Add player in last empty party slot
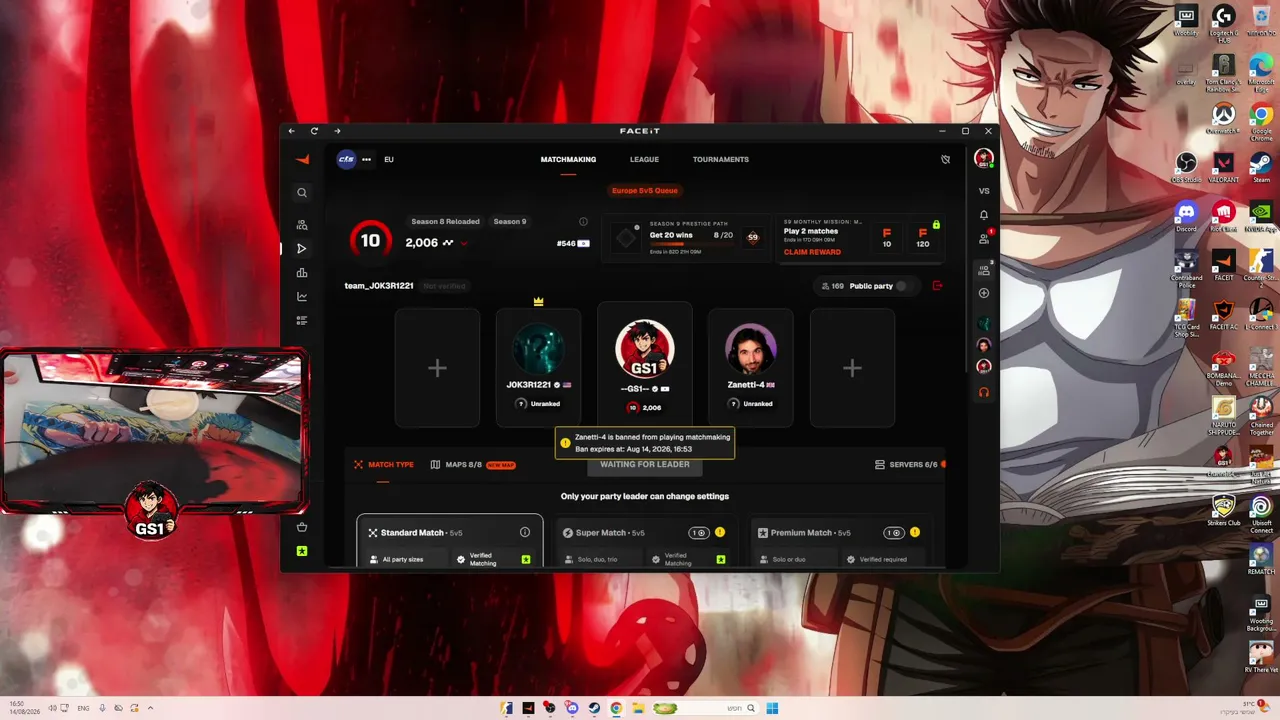 click(x=852, y=368)
